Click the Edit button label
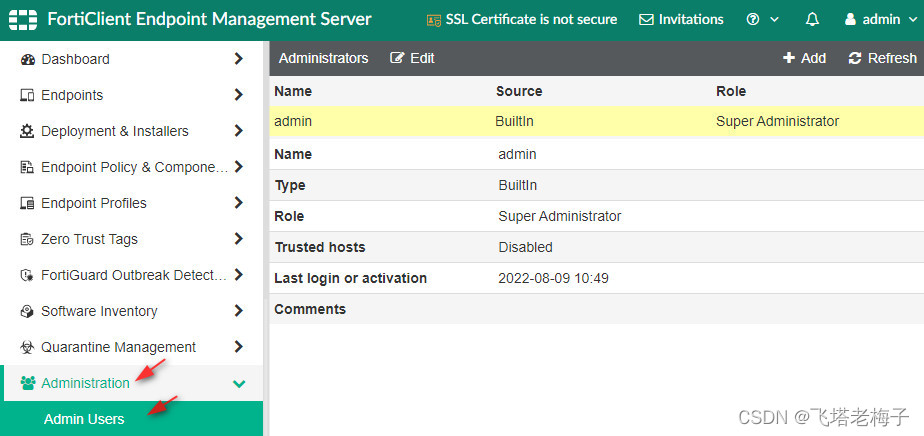Screen dimensions: 924x436 tap(423, 58)
